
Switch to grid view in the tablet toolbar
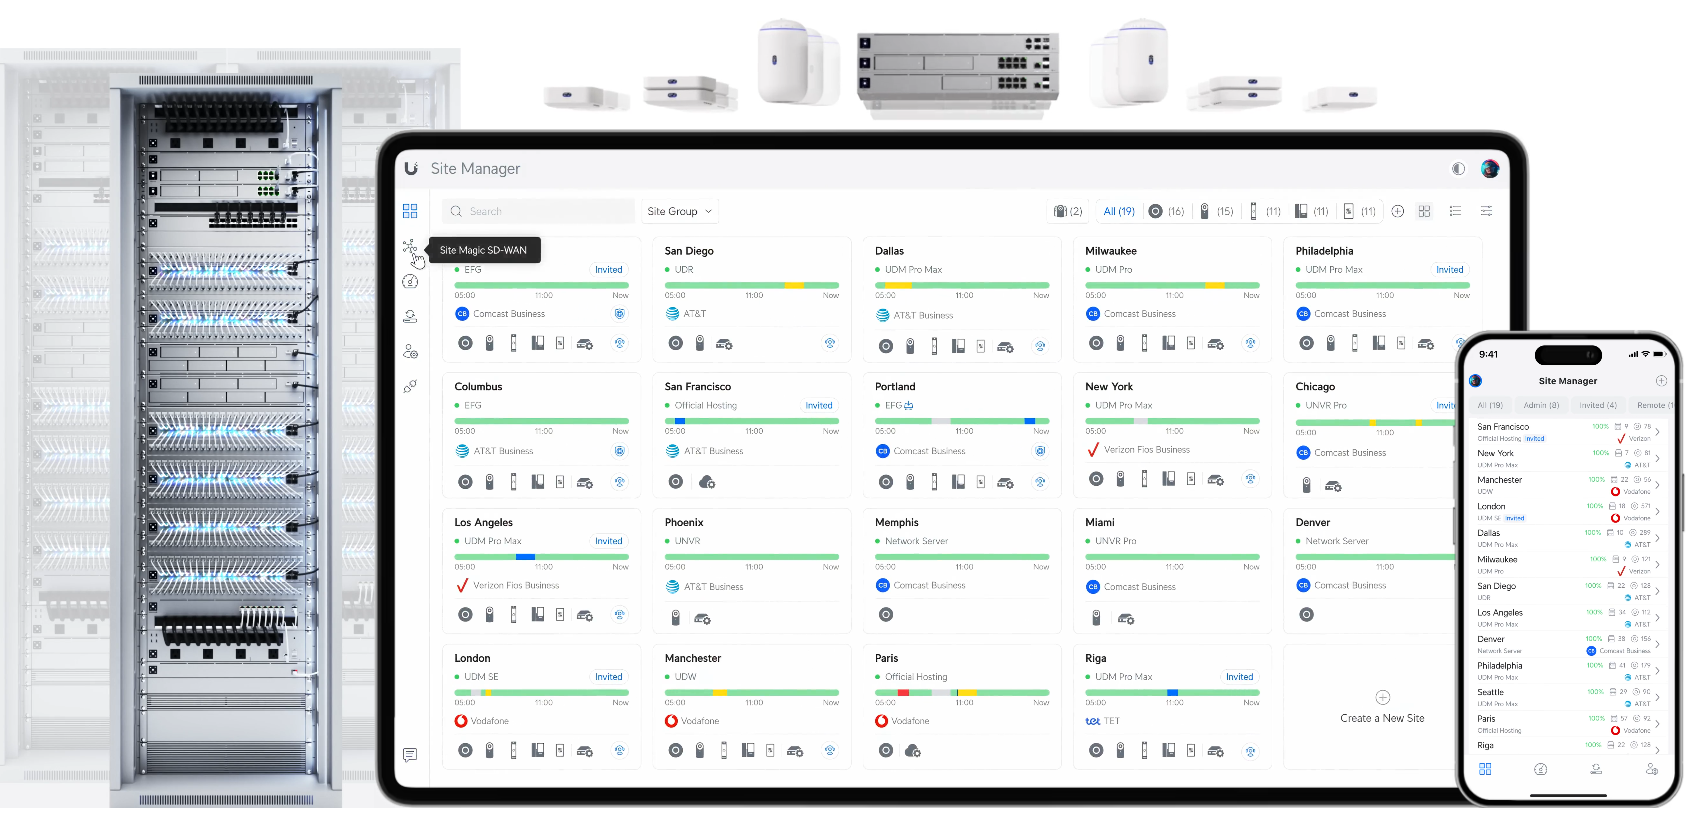point(1424,211)
